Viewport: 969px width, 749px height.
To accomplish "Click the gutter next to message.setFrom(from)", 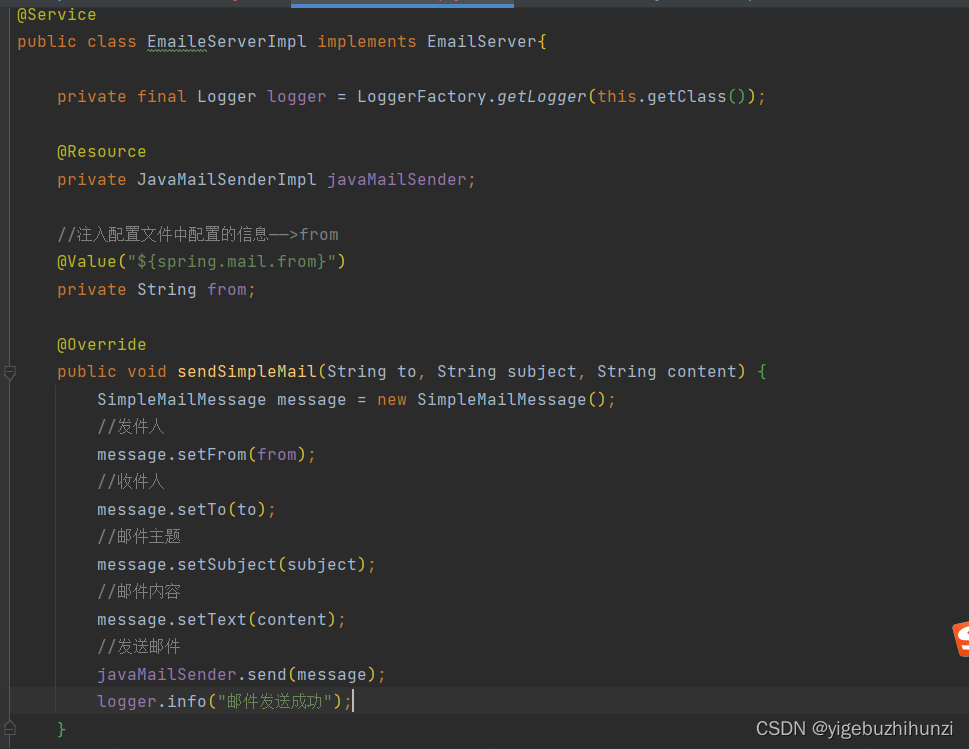I will pyautogui.click(x=10, y=454).
